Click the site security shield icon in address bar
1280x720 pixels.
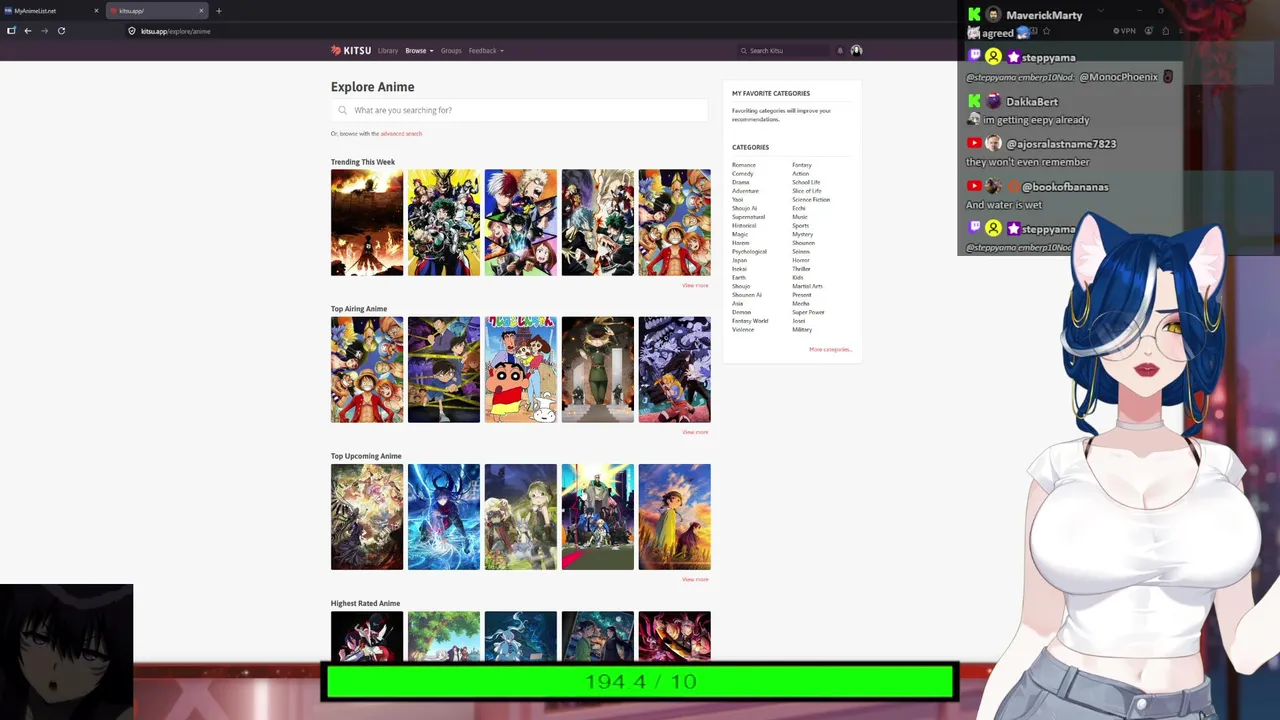point(131,31)
